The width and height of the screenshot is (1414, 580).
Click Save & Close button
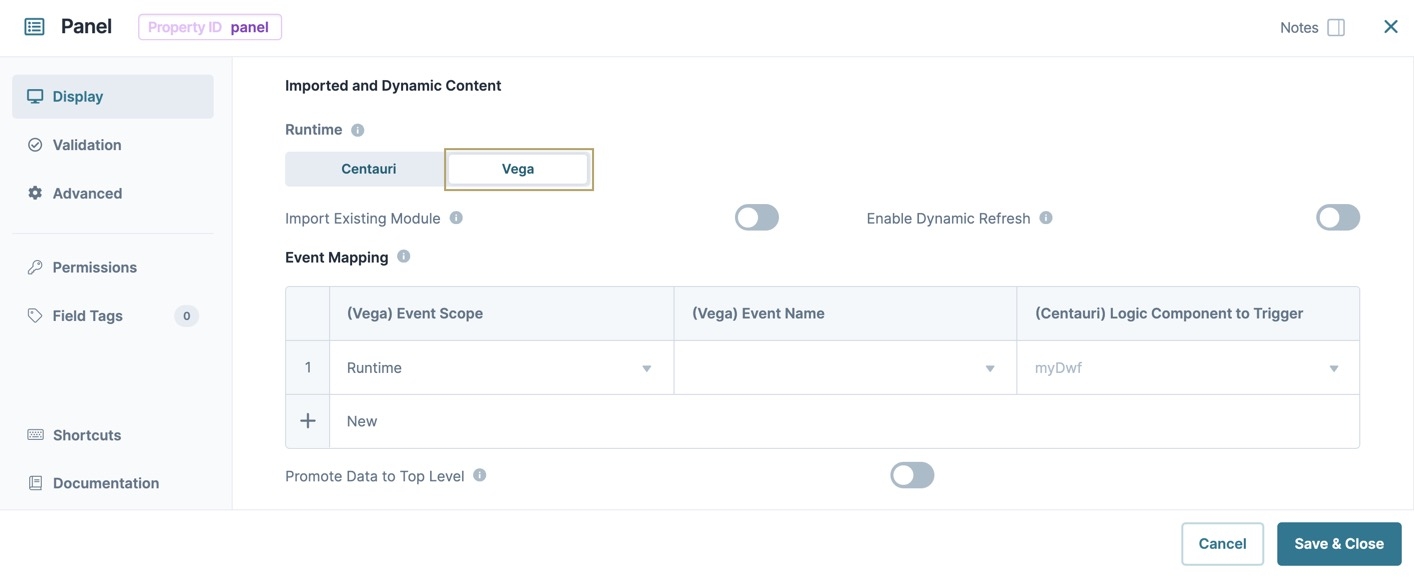pyautogui.click(x=1339, y=544)
